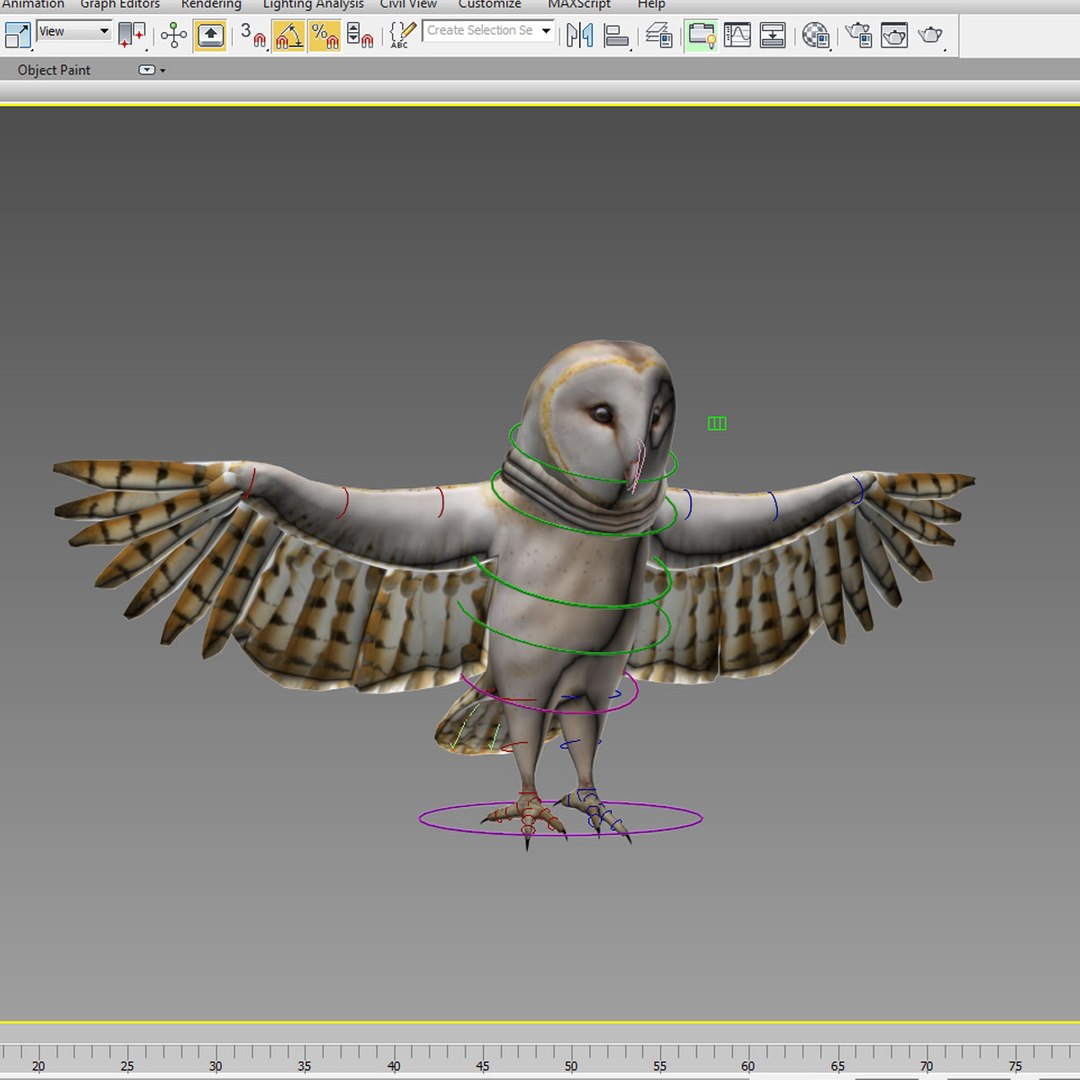Jump to frame 25 on the timeline
Viewport: 1080px width, 1080px height.
pos(127,1066)
